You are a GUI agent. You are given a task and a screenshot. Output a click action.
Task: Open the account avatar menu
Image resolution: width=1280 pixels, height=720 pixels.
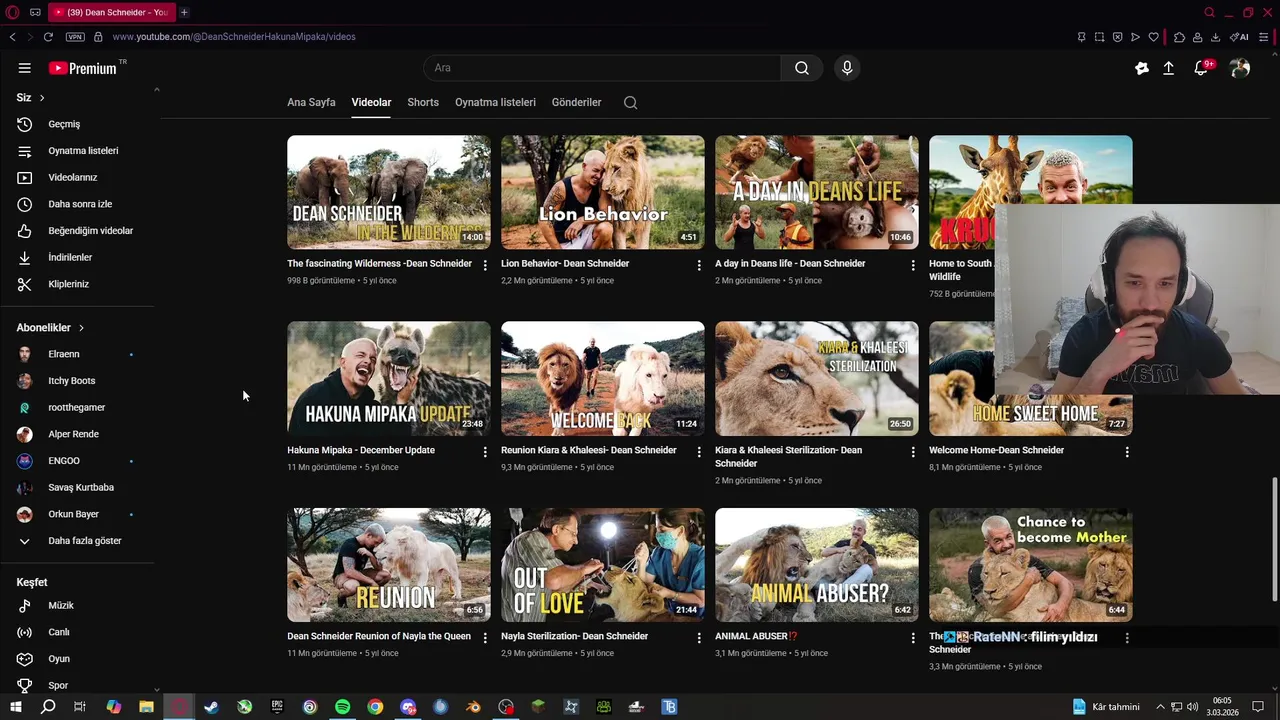(x=1240, y=68)
